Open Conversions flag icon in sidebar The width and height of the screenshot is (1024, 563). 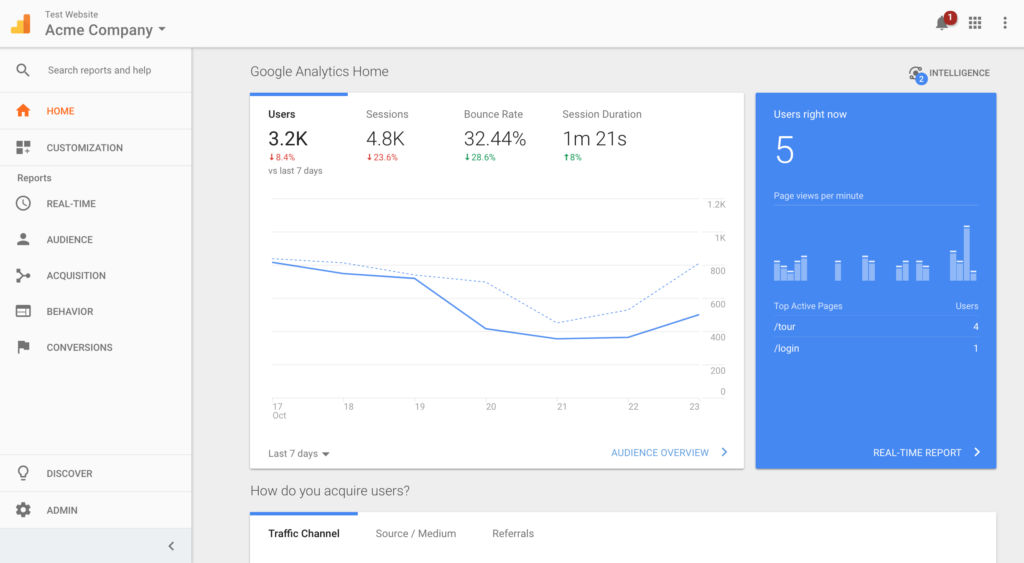click(x=23, y=347)
